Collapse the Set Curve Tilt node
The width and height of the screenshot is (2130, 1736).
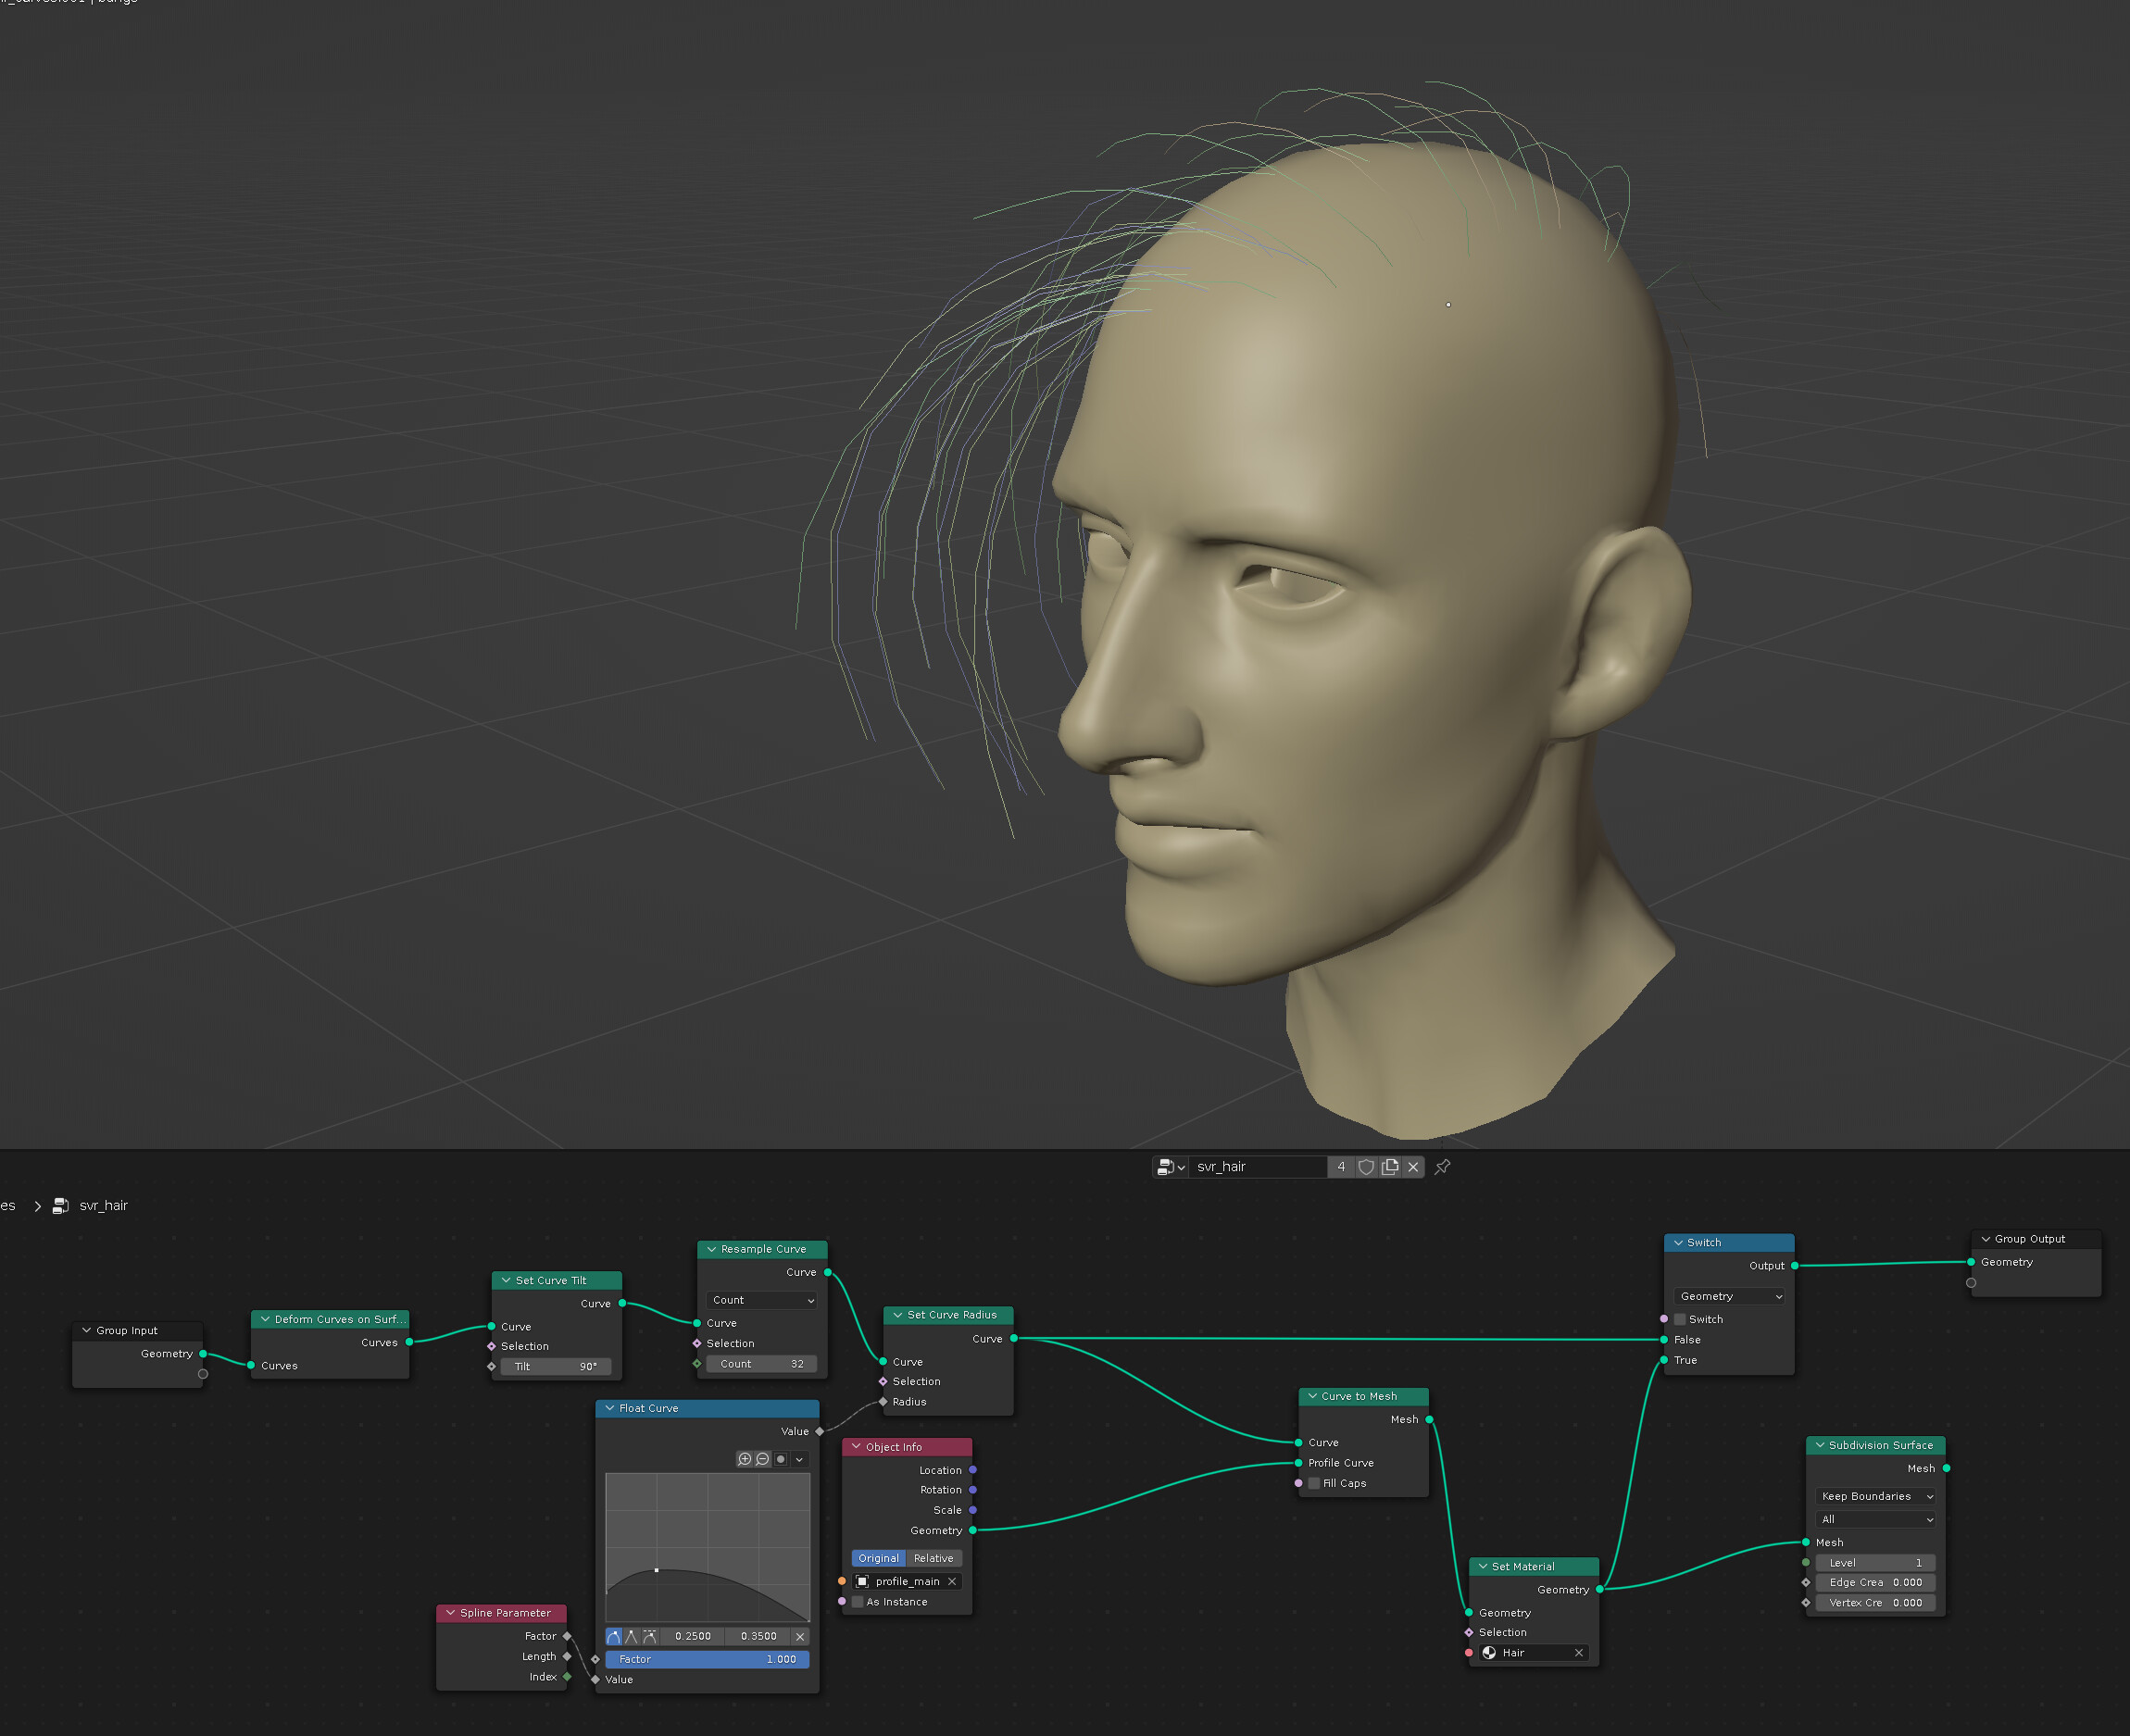506,1281
